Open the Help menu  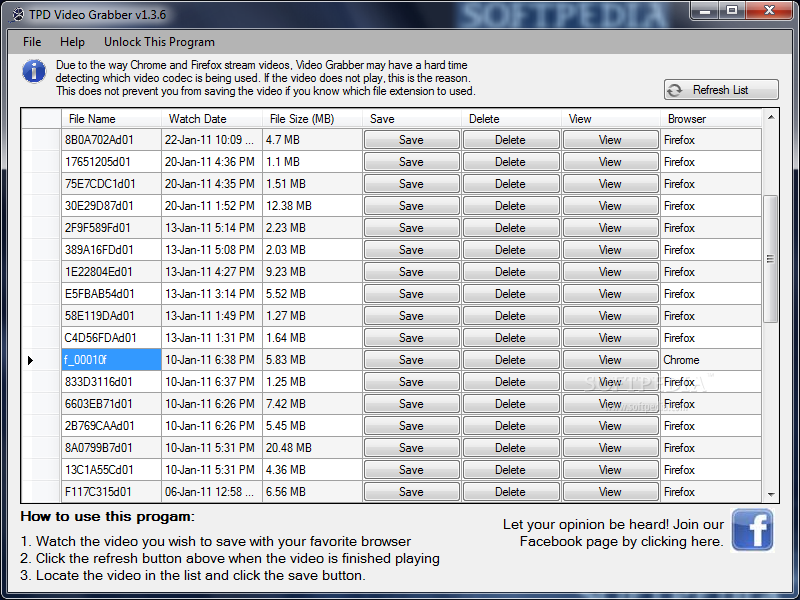(72, 42)
